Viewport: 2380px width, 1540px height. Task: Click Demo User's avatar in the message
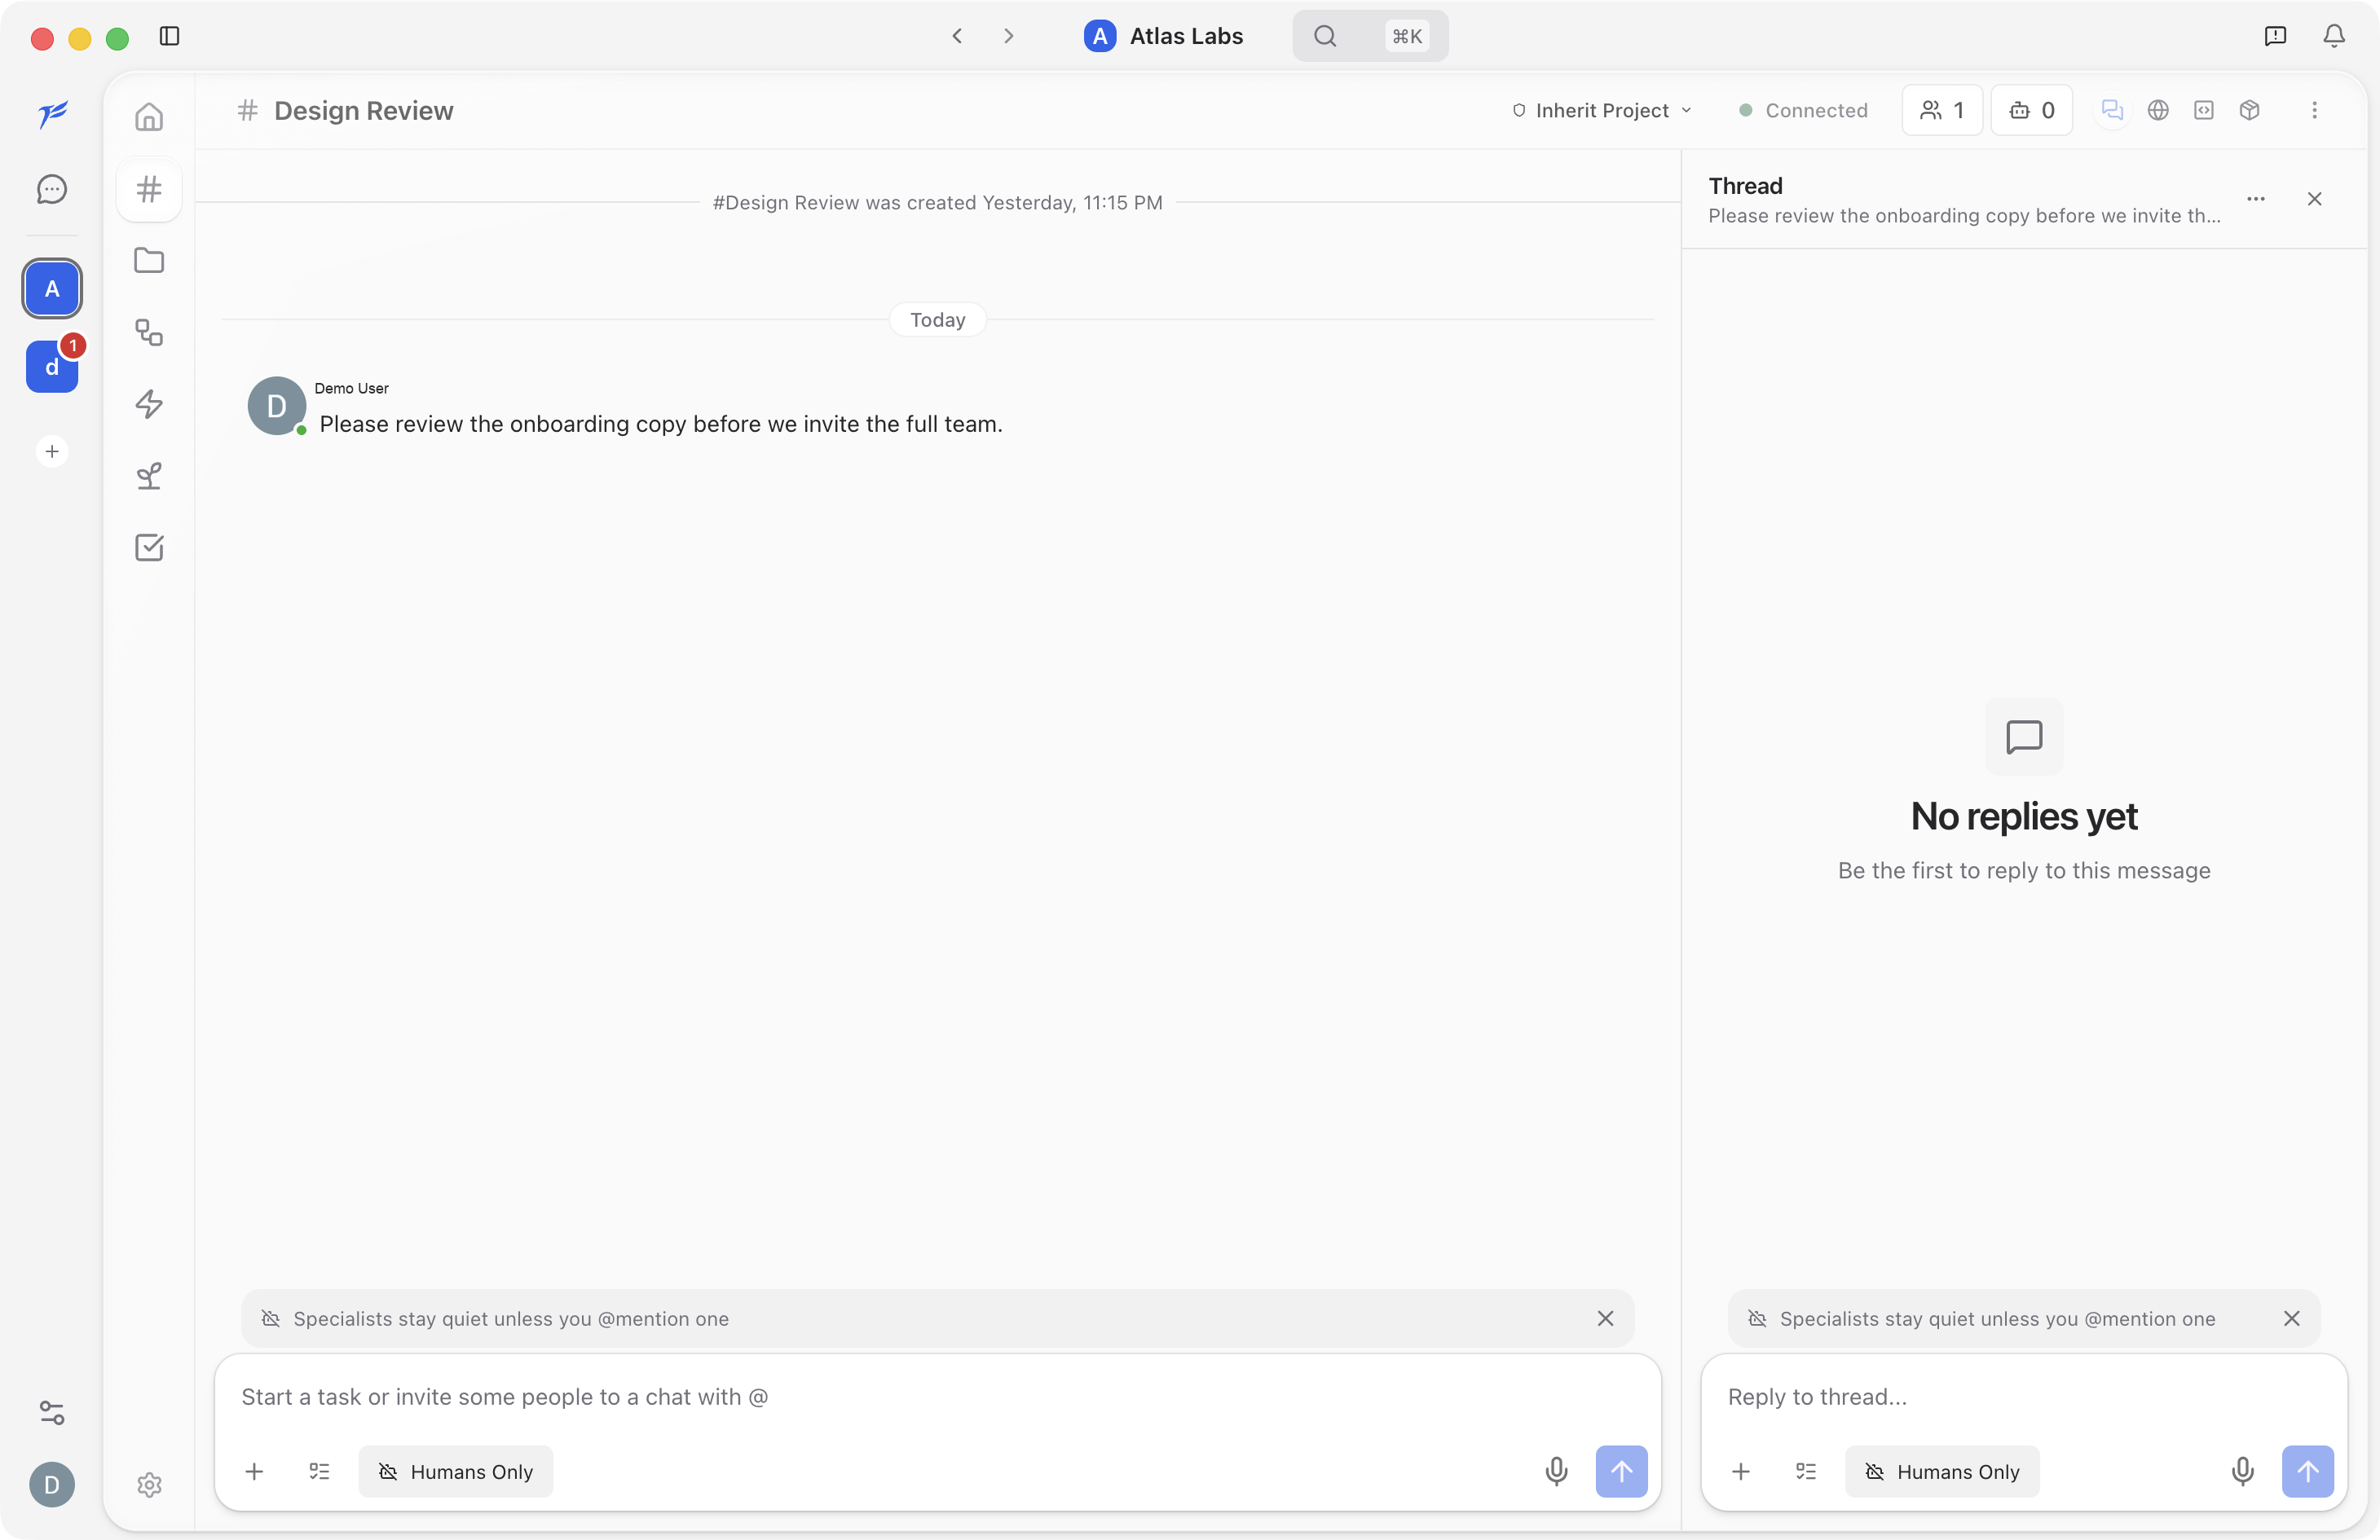tap(277, 406)
